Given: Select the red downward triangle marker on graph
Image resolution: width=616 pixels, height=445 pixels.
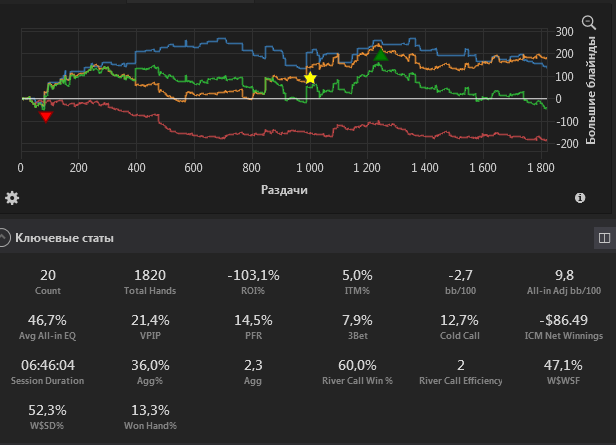Looking at the screenshot, I should click(46, 117).
